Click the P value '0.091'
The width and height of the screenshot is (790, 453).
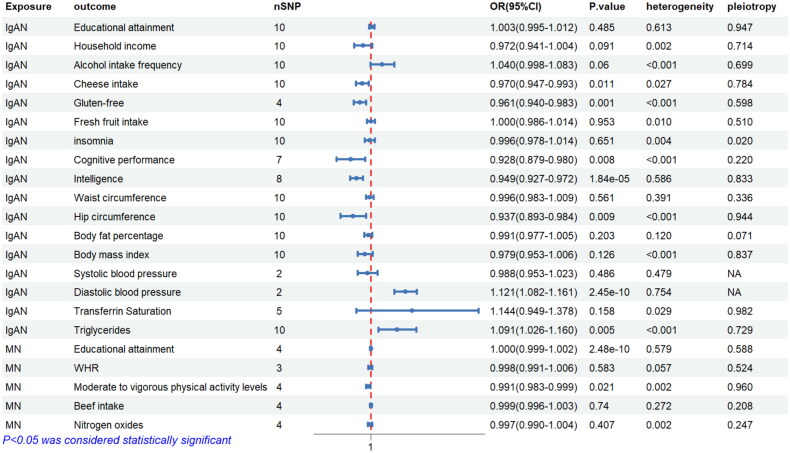(x=602, y=46)
